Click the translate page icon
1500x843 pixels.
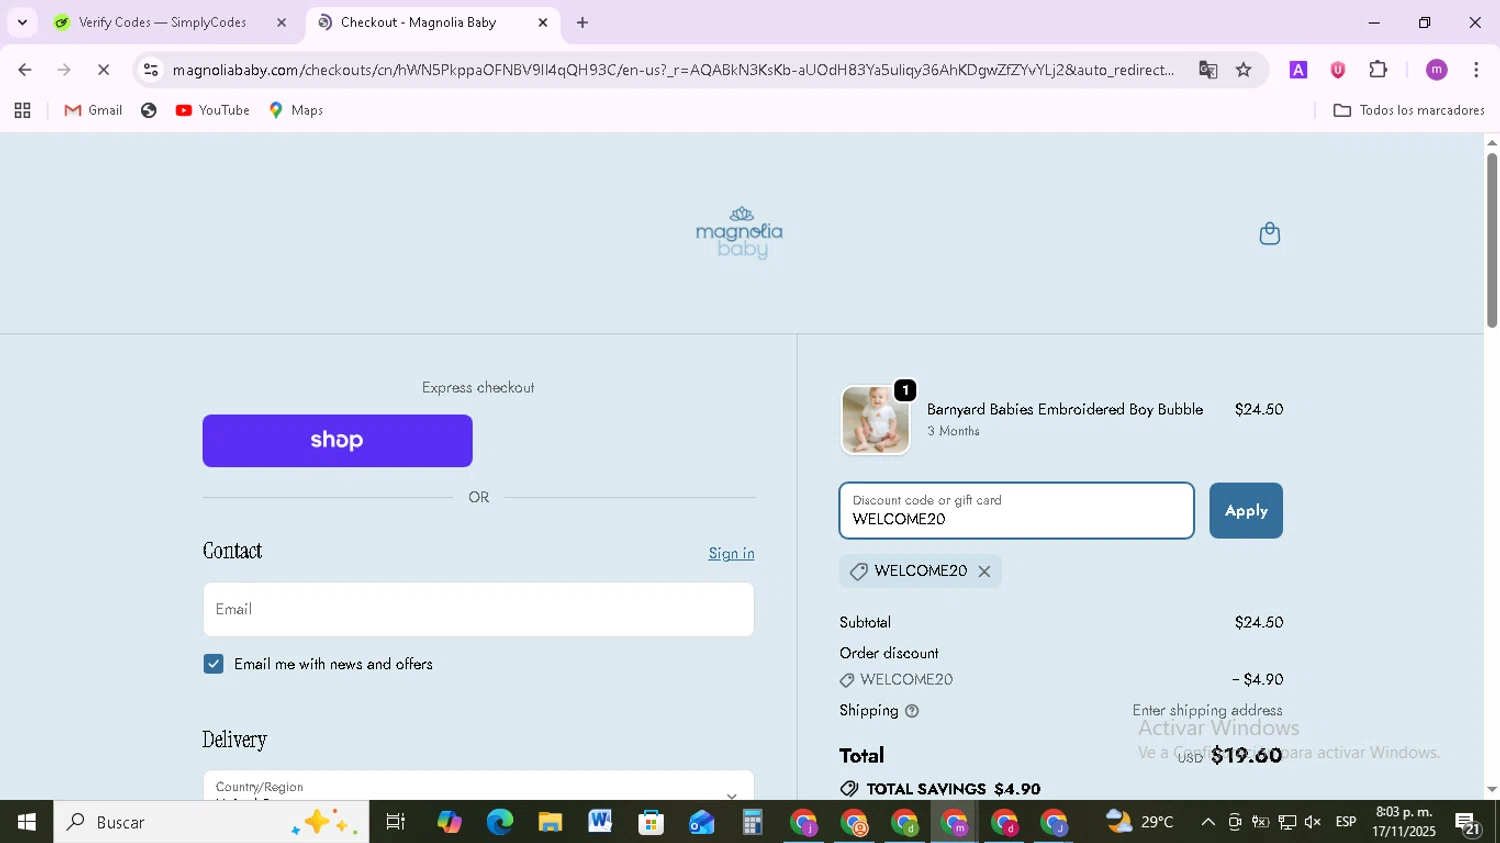tap(1208, 70)
